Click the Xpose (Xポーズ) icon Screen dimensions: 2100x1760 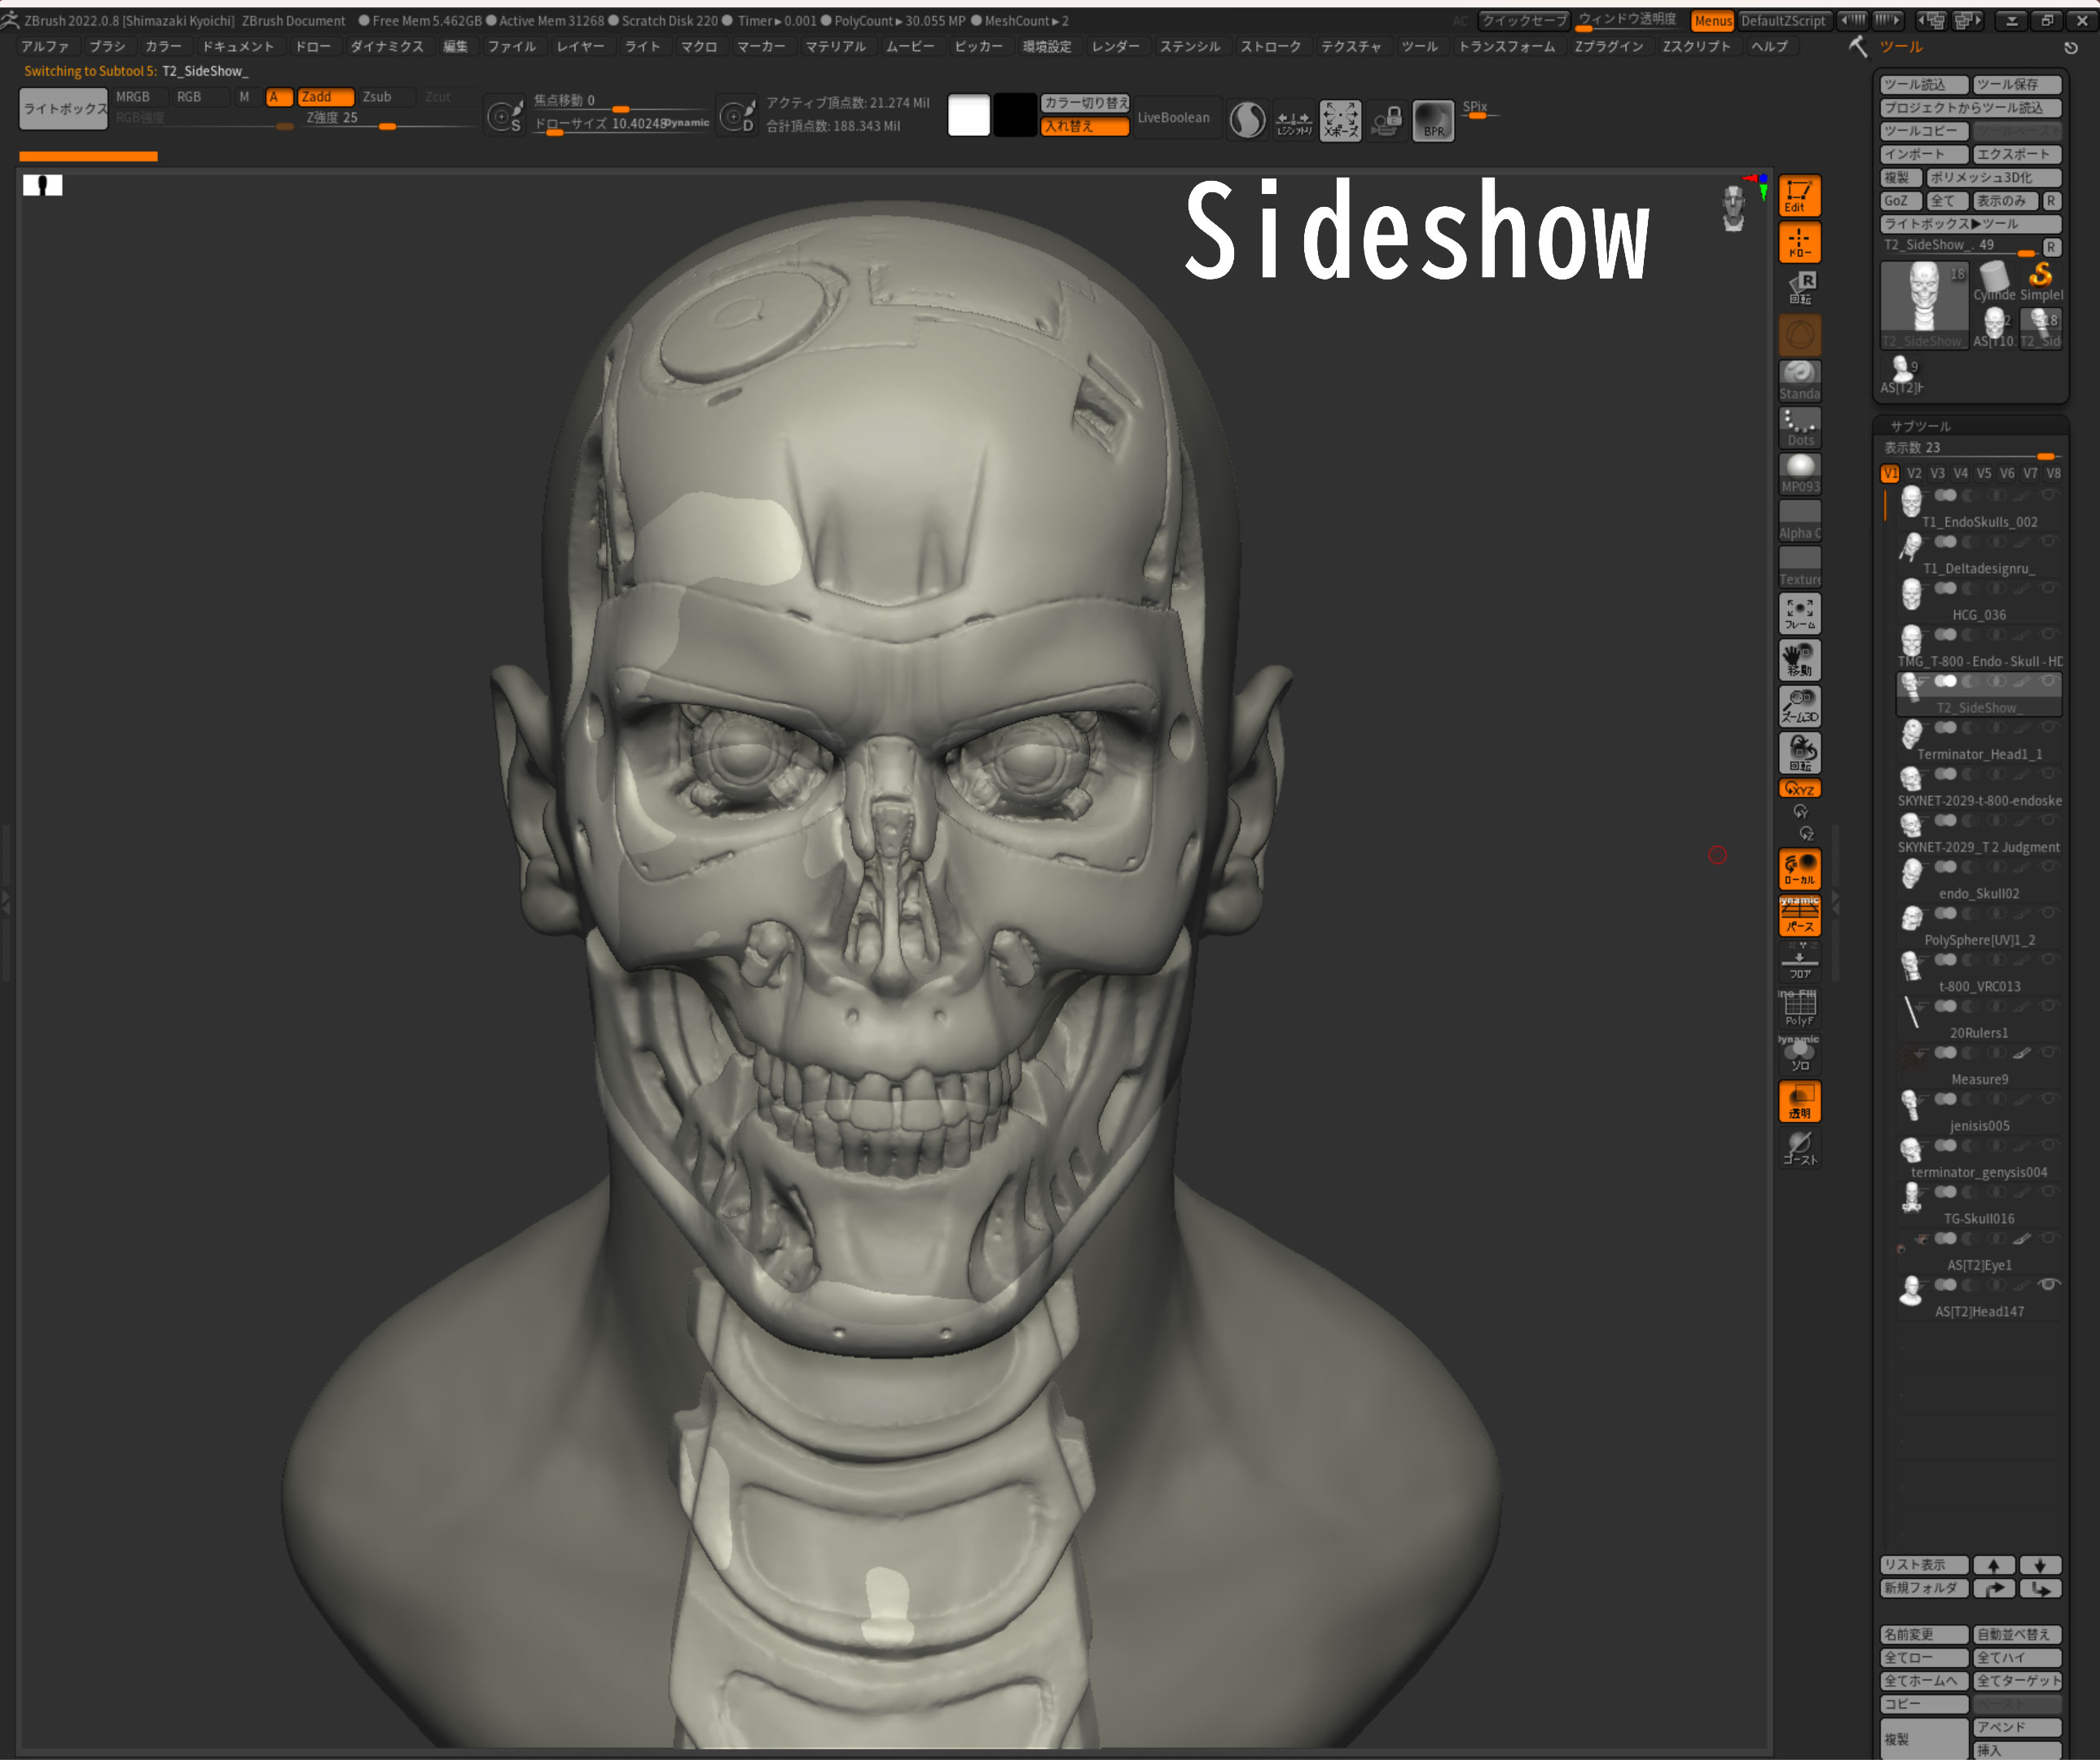1340,121
